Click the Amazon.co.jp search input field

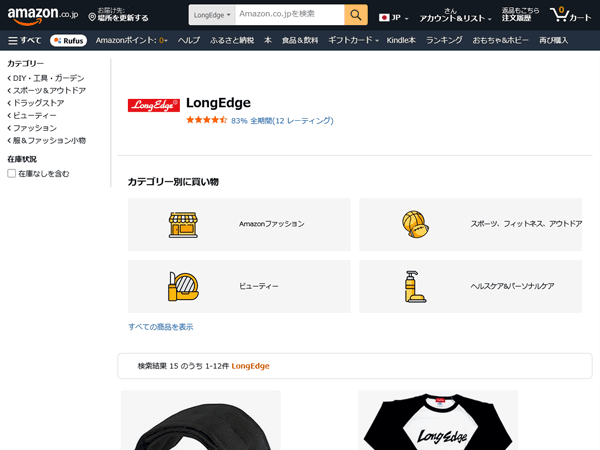pos(290,15)
